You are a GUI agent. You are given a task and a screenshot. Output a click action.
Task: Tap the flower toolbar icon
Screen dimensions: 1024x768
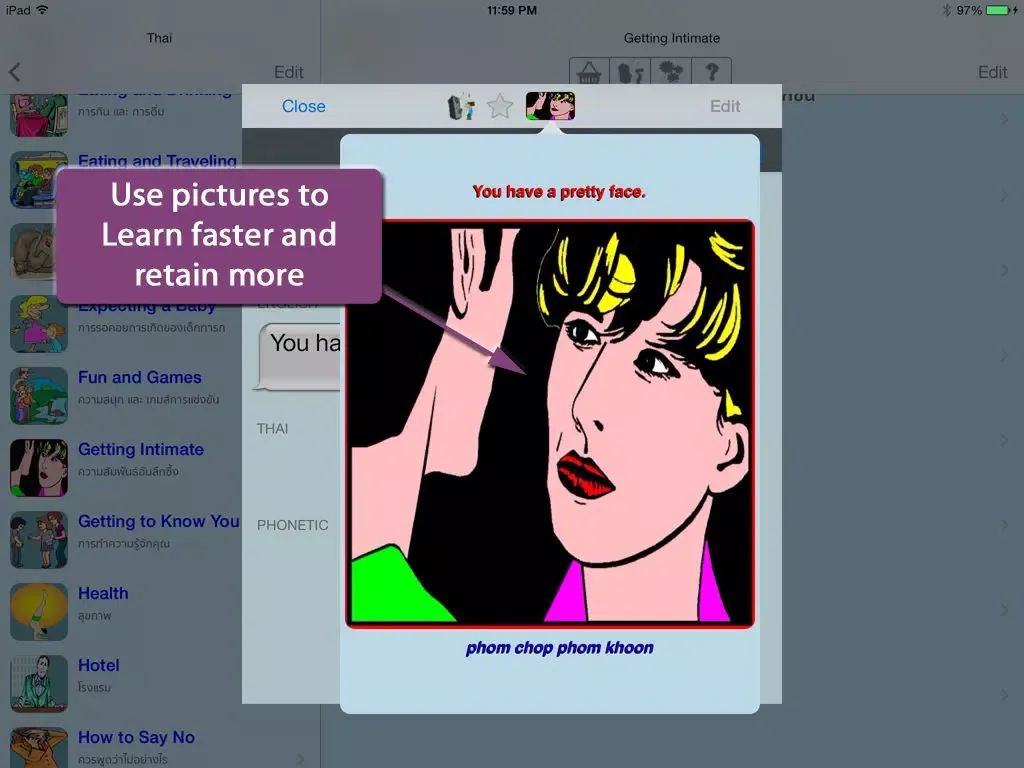coord(671,71)
